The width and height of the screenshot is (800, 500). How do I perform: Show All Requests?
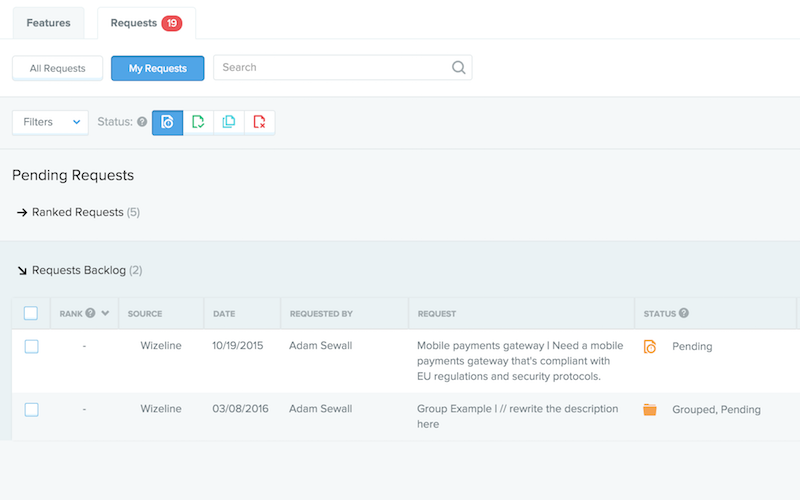click(x=58, y=68)
